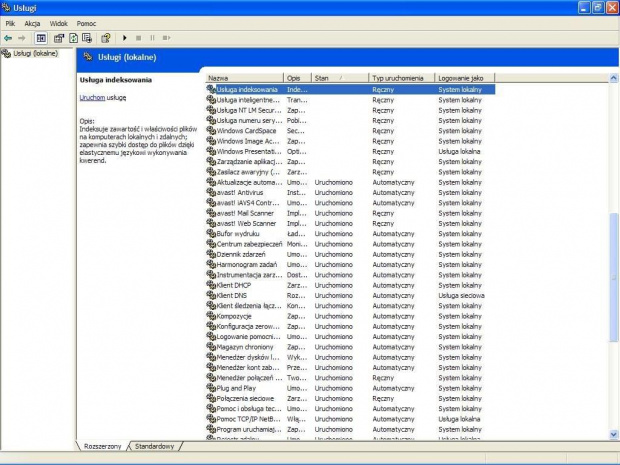Image resolution: width=620 pixels, height=465 pixels.
Task: Toggle the show/hide console tree toolbar icon
Action: (41, 38)
